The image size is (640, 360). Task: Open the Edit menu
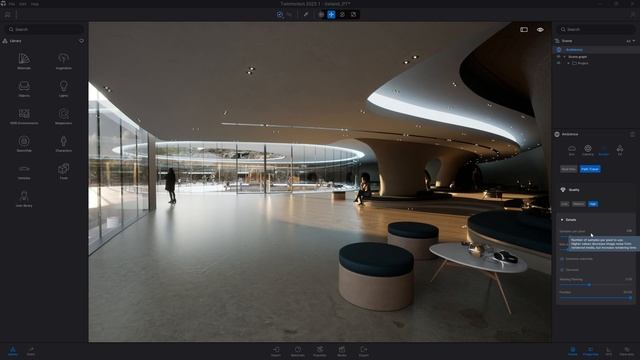[x=23, y=4]
